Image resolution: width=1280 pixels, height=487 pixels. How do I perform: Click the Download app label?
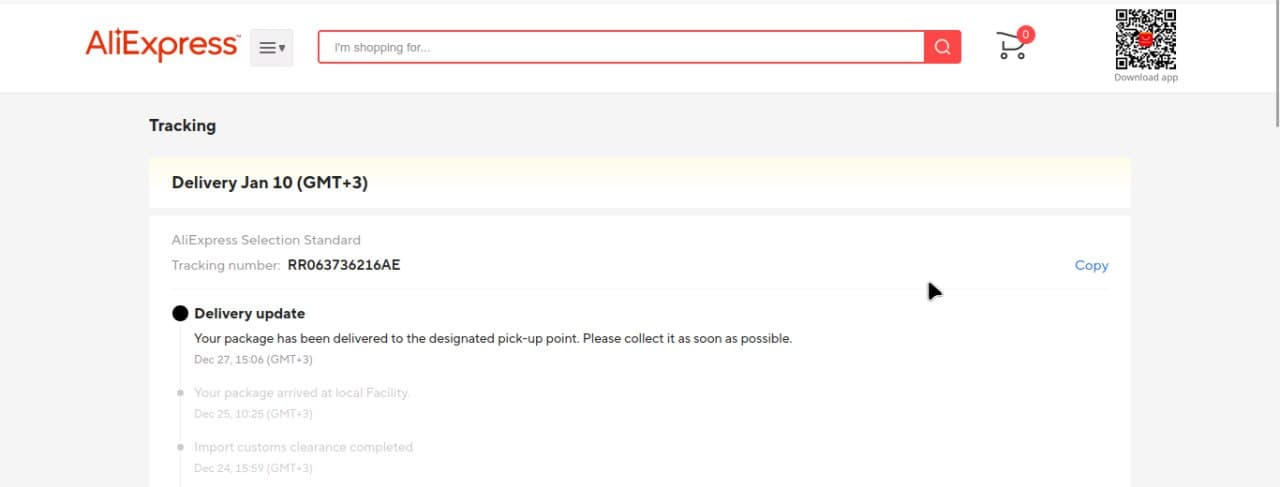[1146, 78]
